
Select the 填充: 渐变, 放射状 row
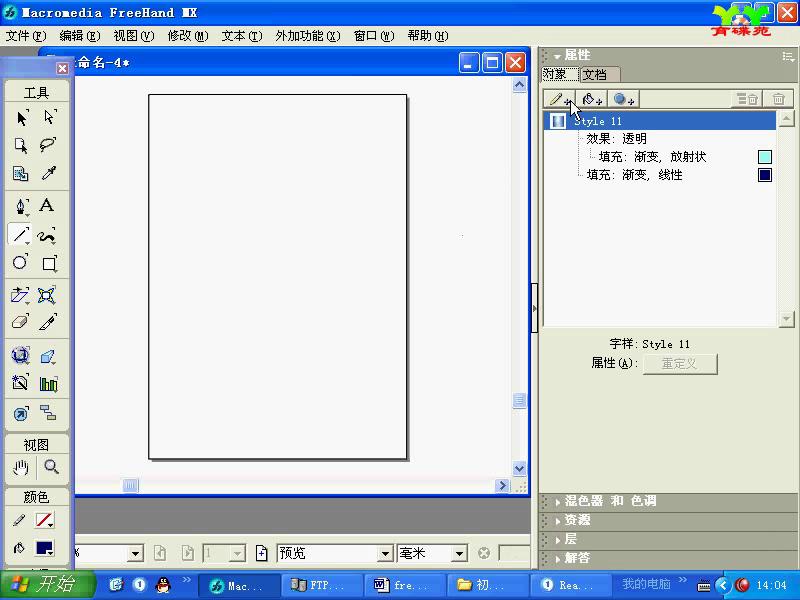click(x=661, y=157)
